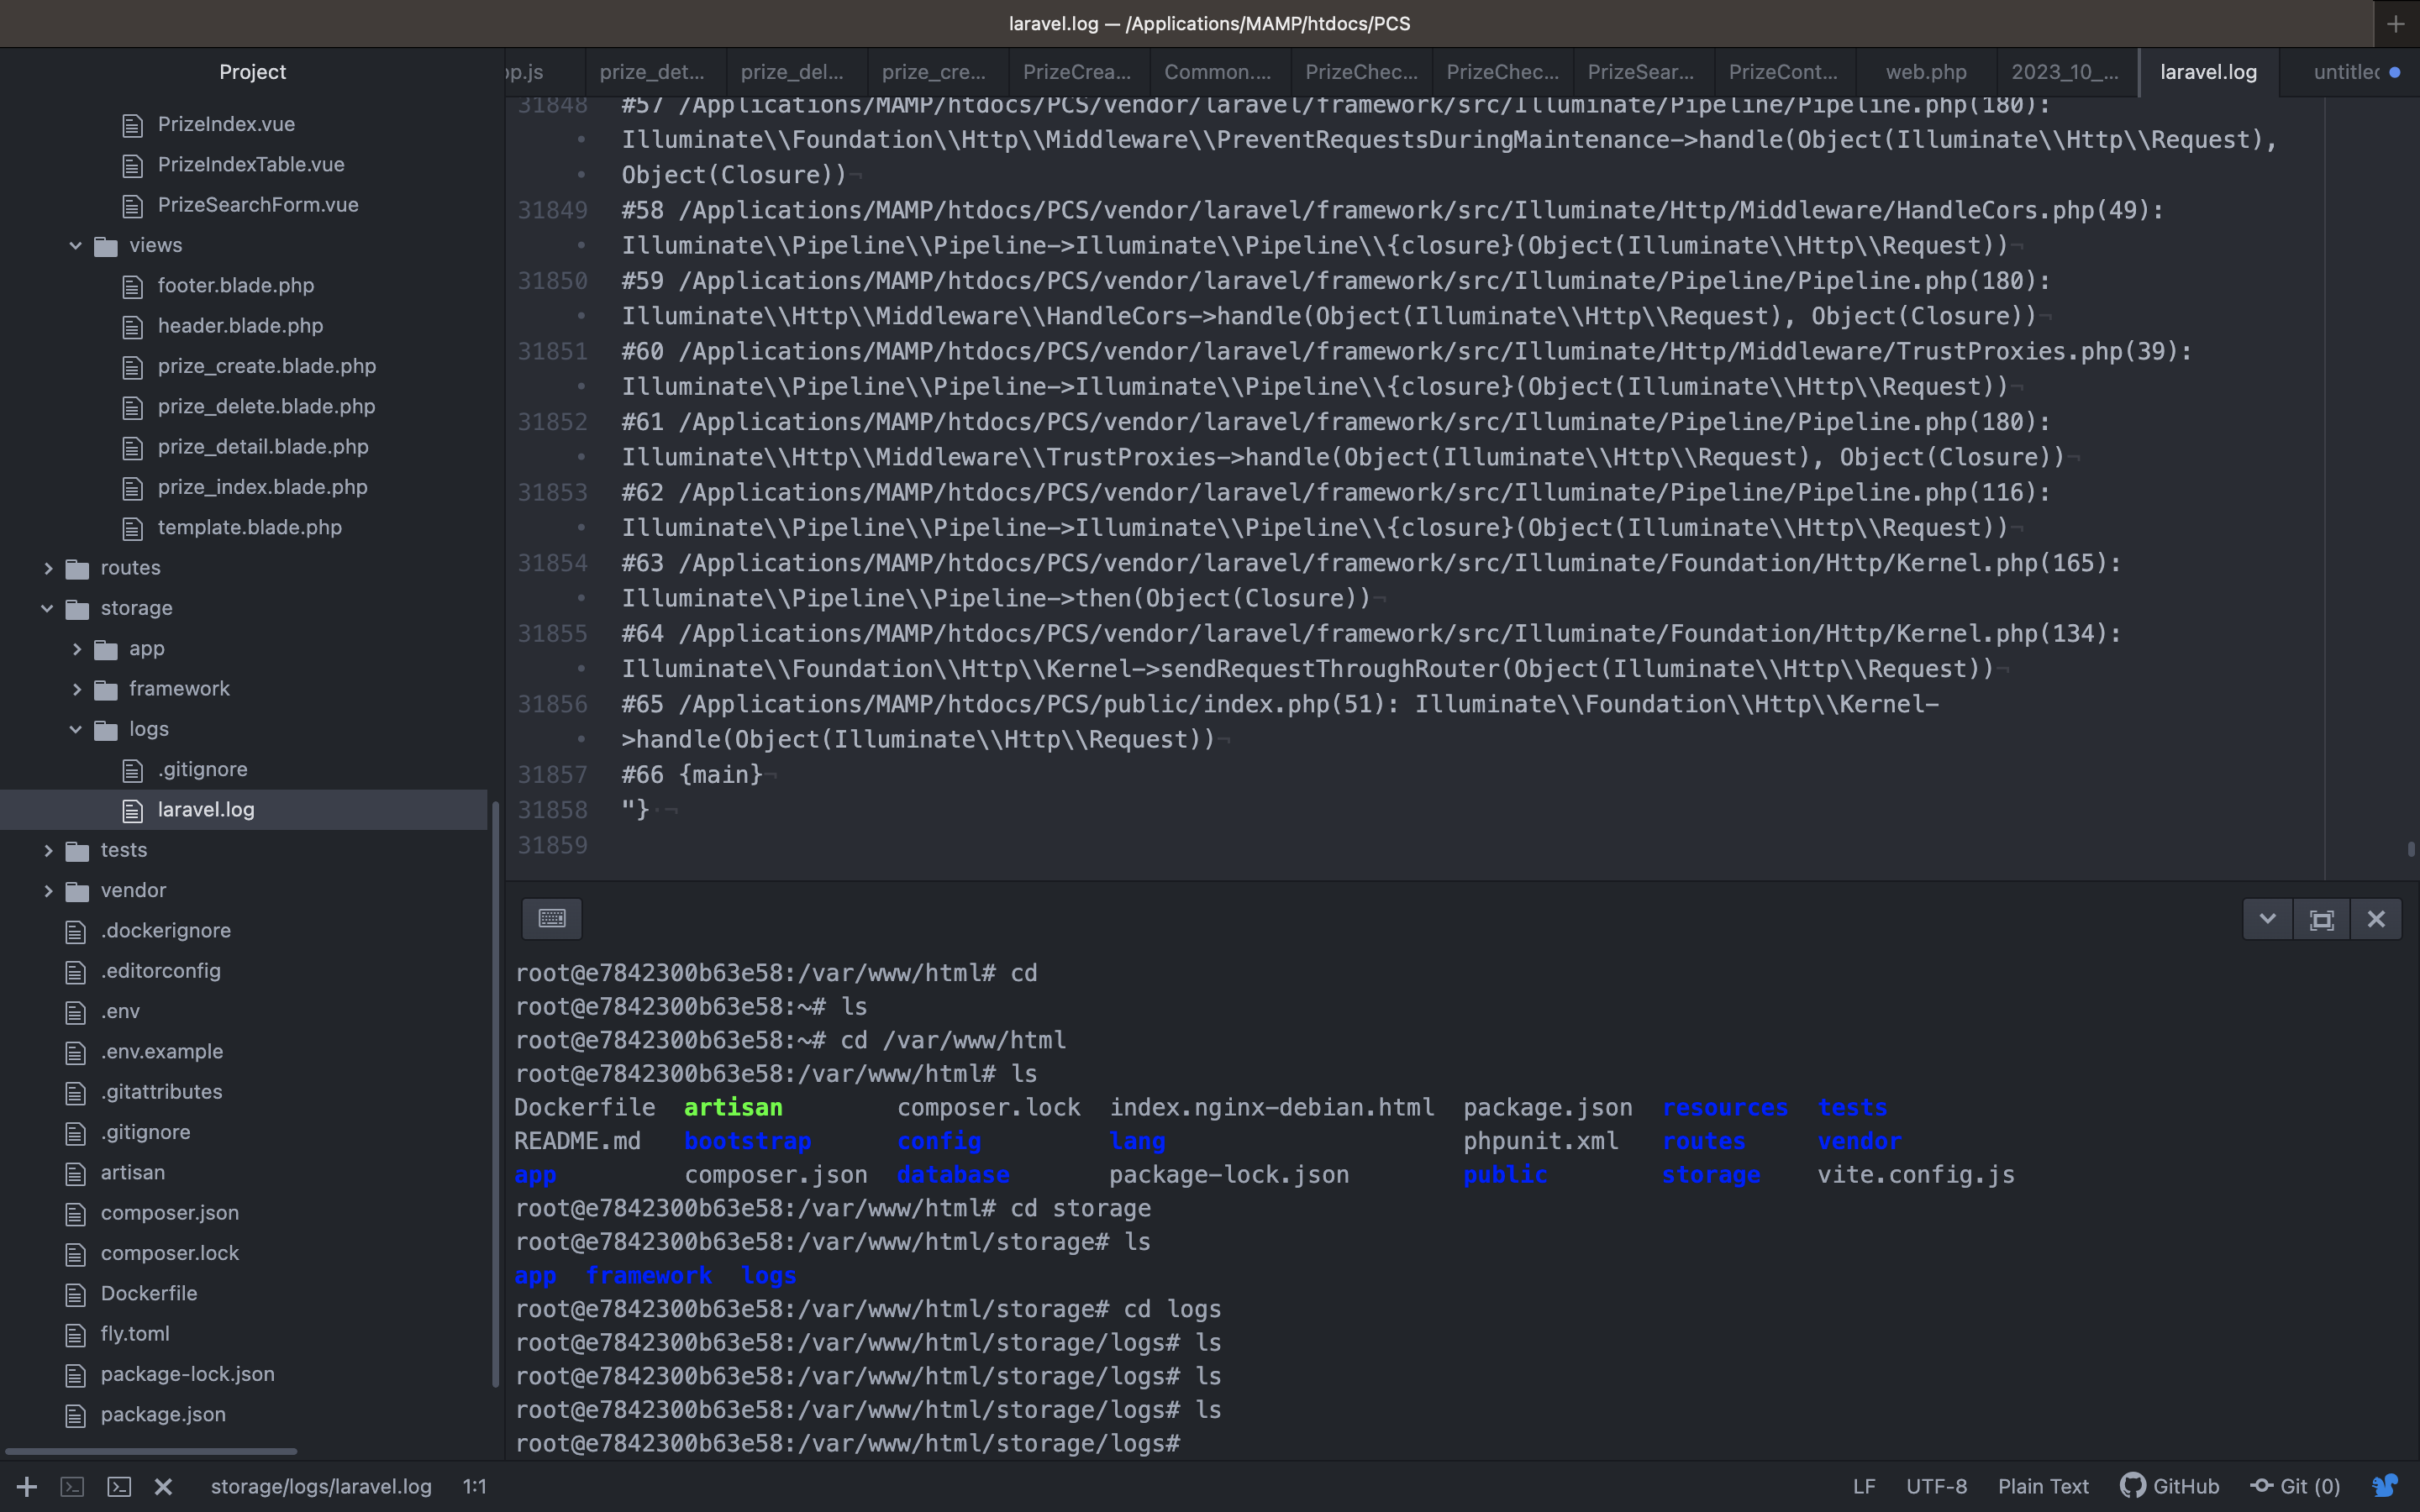Collapse the storage folder
Image resolution: width=2420 pixels, height=1512 pixels.
[47, 608]
